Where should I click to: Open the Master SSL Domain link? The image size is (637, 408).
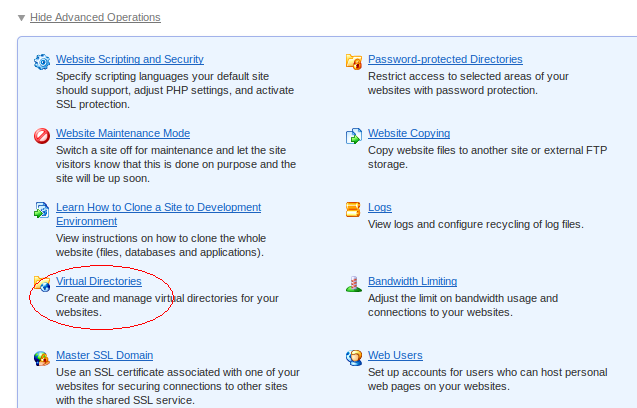coord(104,355)
